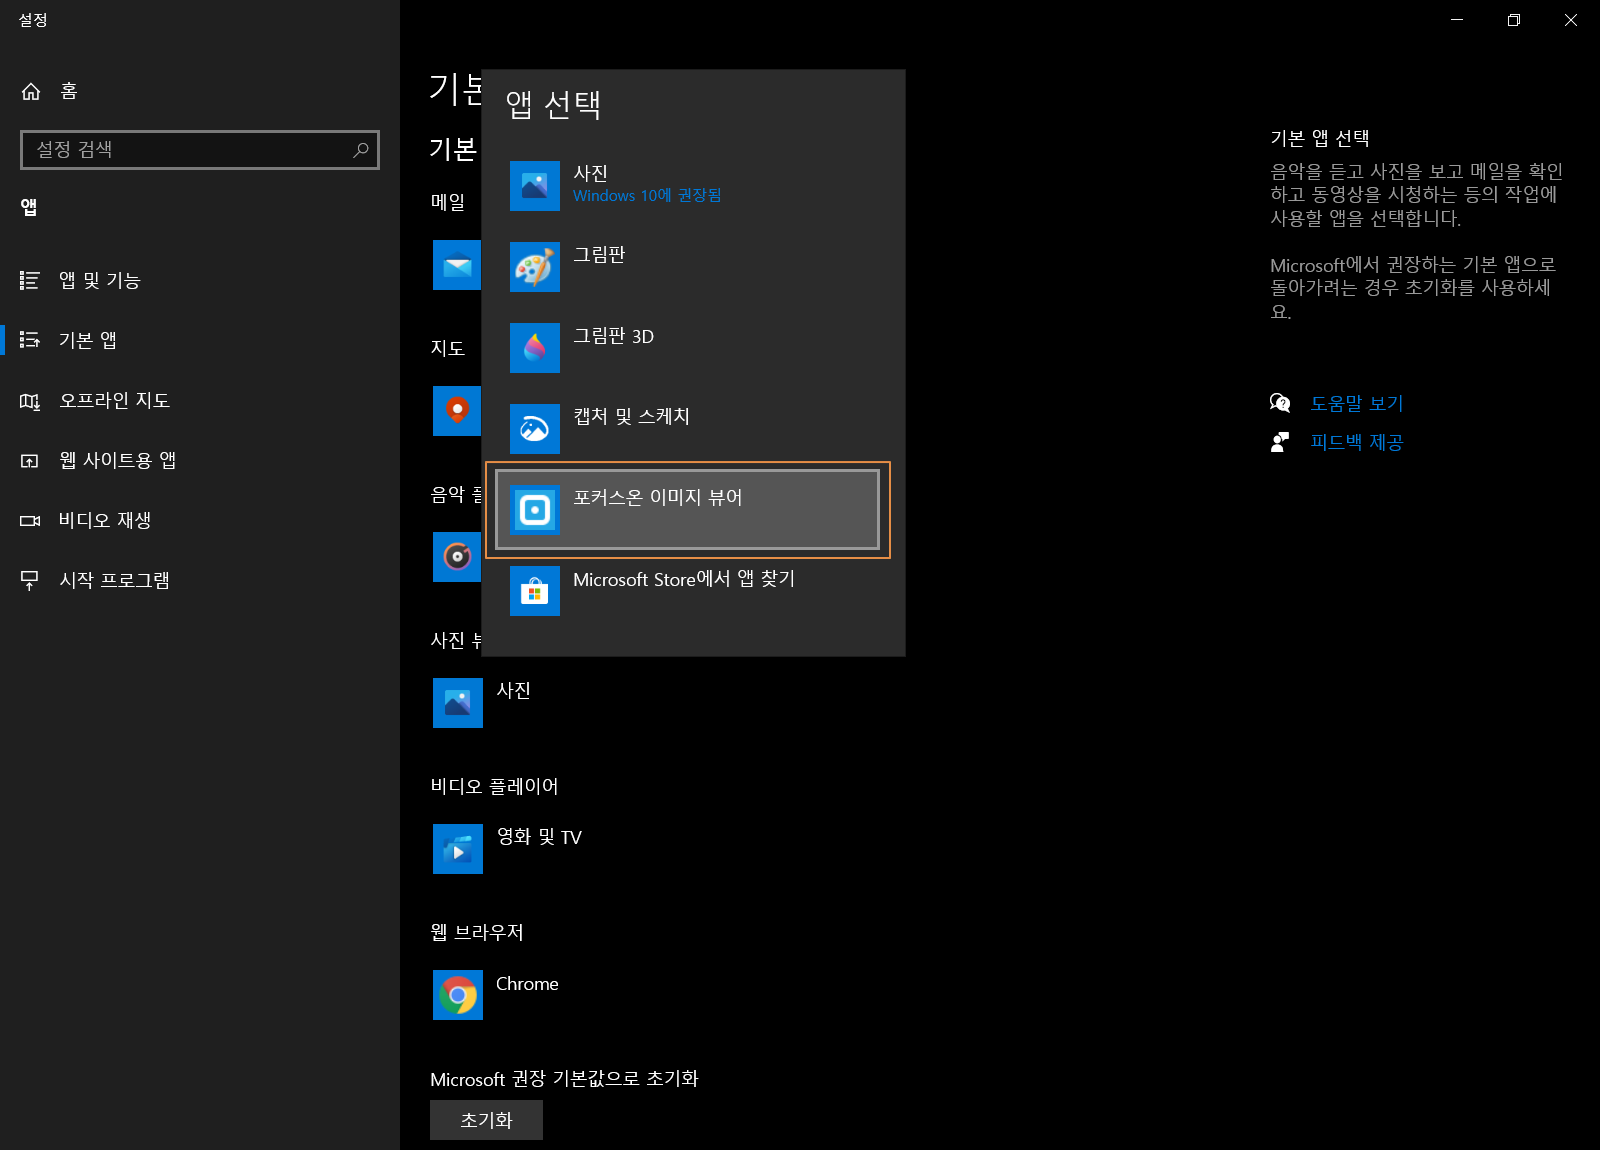The width and height of the screenshot is (1600, 1150).
Task: Minimize the Settings window
Action: tap(1457, 20)
